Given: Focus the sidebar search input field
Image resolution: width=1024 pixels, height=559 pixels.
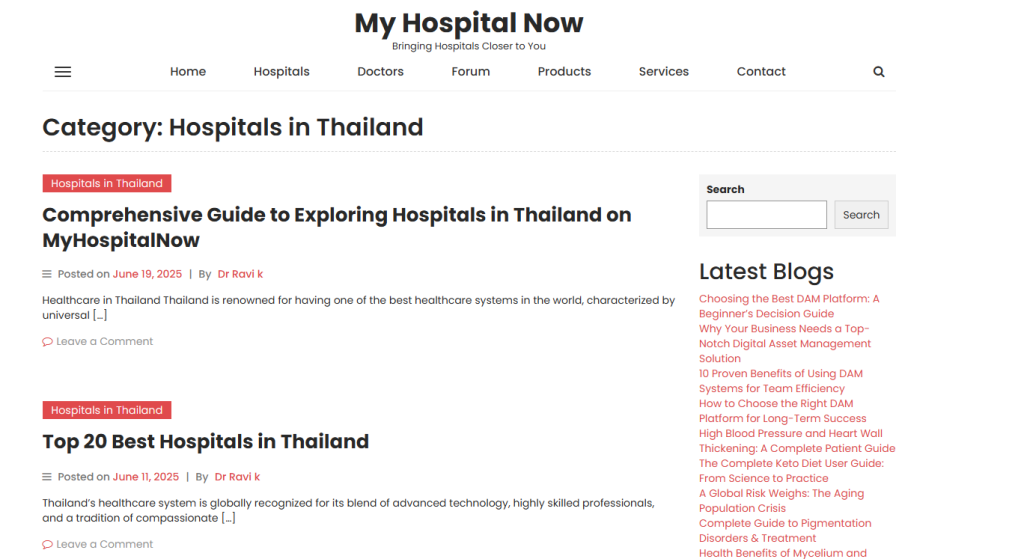Looking at the screenshot, I should (x=766, y=215).
